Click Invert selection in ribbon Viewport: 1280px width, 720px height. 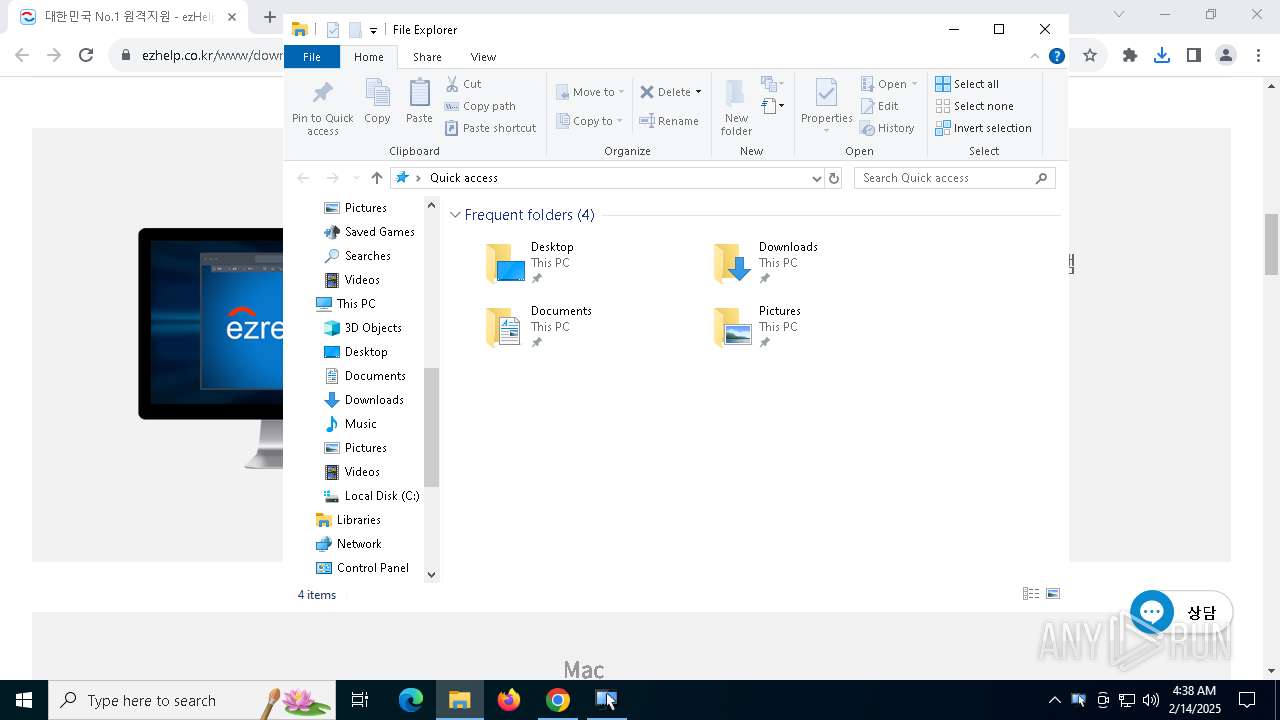[983, 128]
